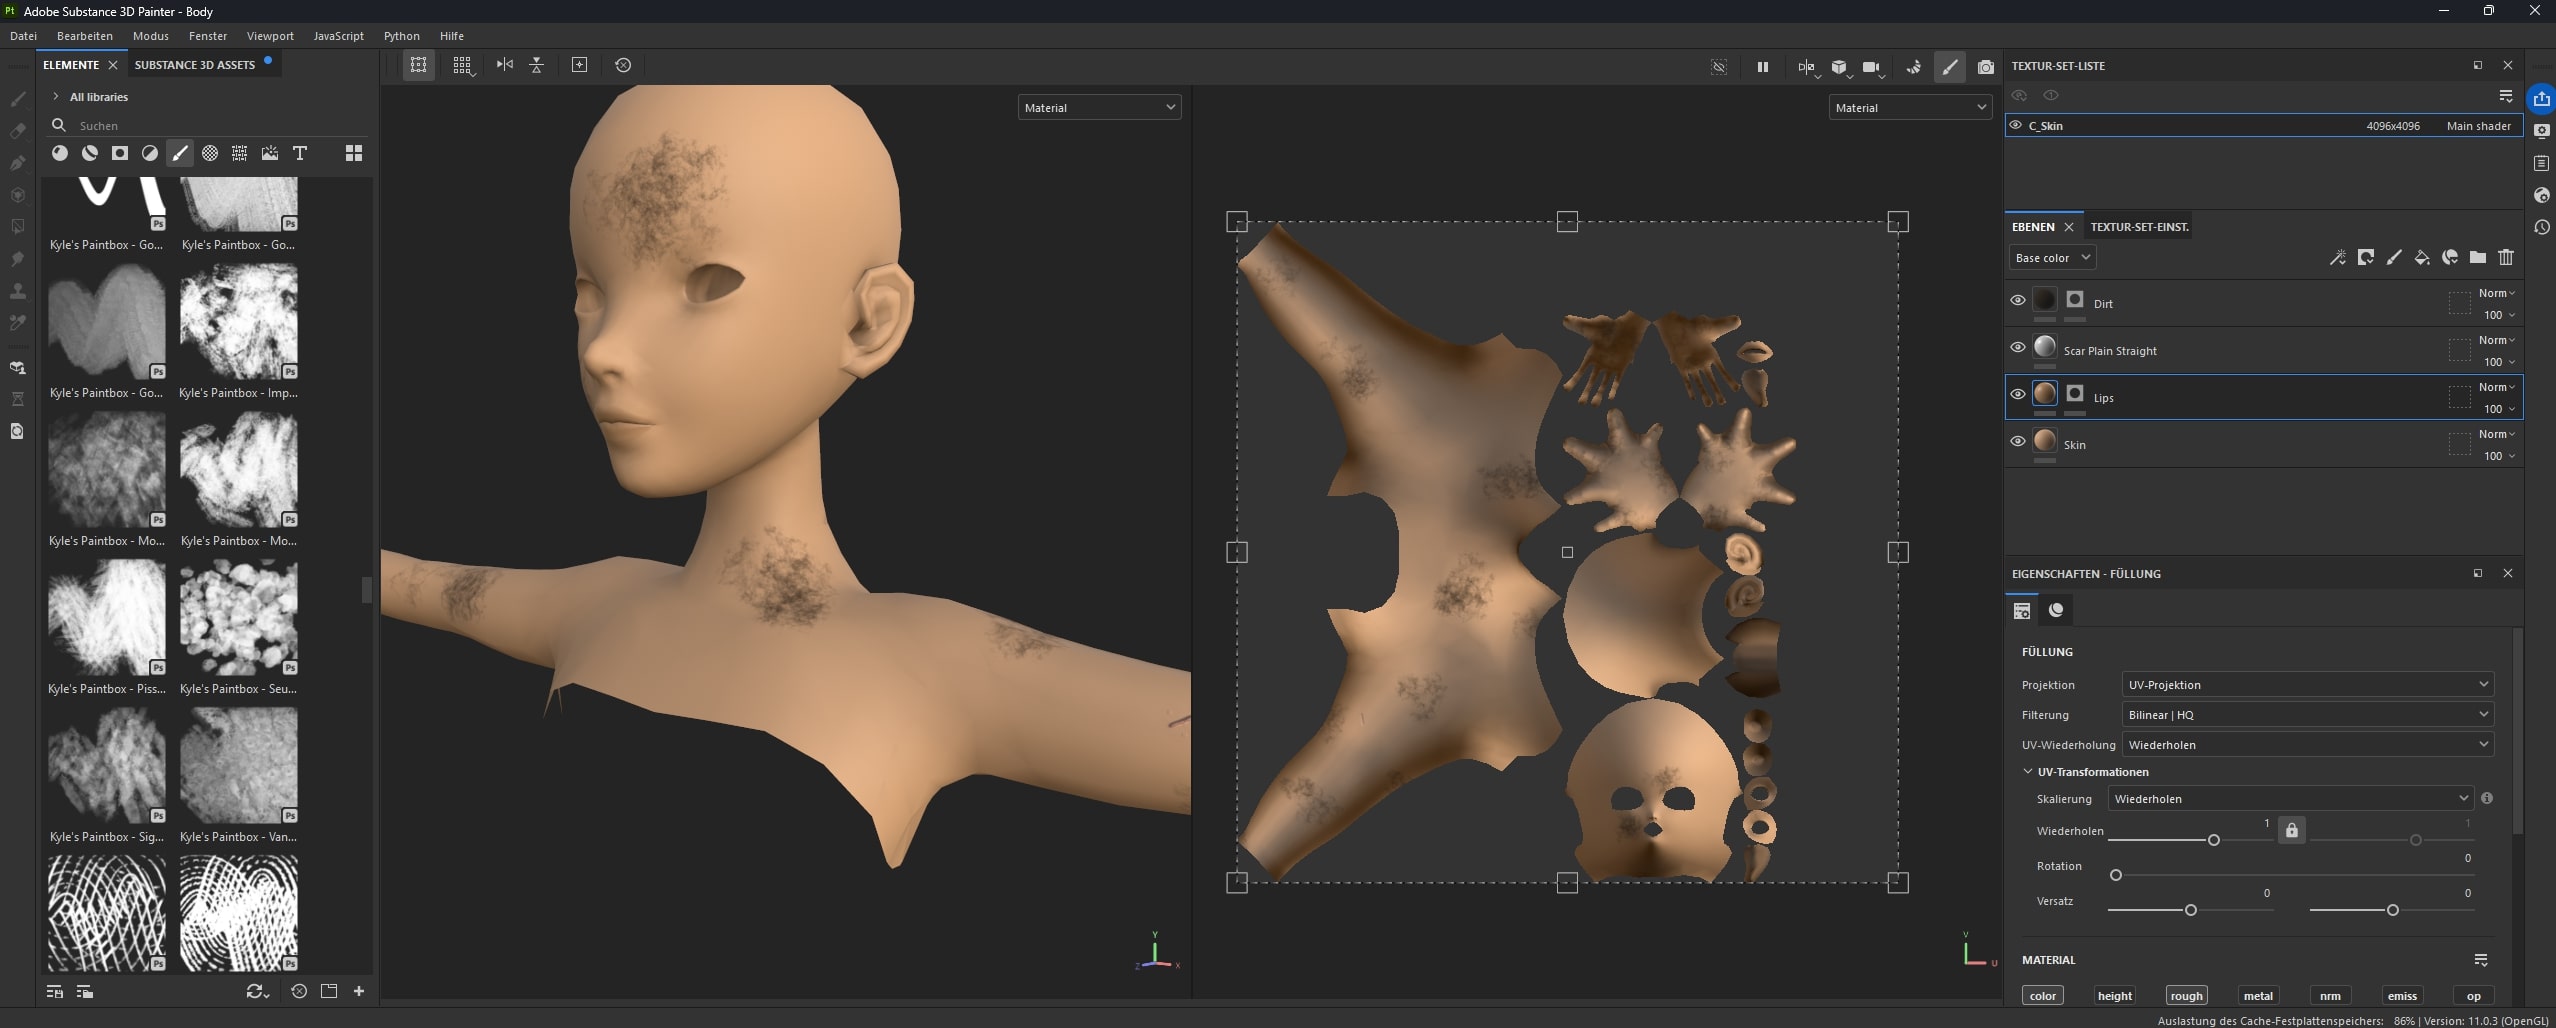The image size is (2556, 1028).
Task: Click the rough material channel button
Action: [2186, 996]
